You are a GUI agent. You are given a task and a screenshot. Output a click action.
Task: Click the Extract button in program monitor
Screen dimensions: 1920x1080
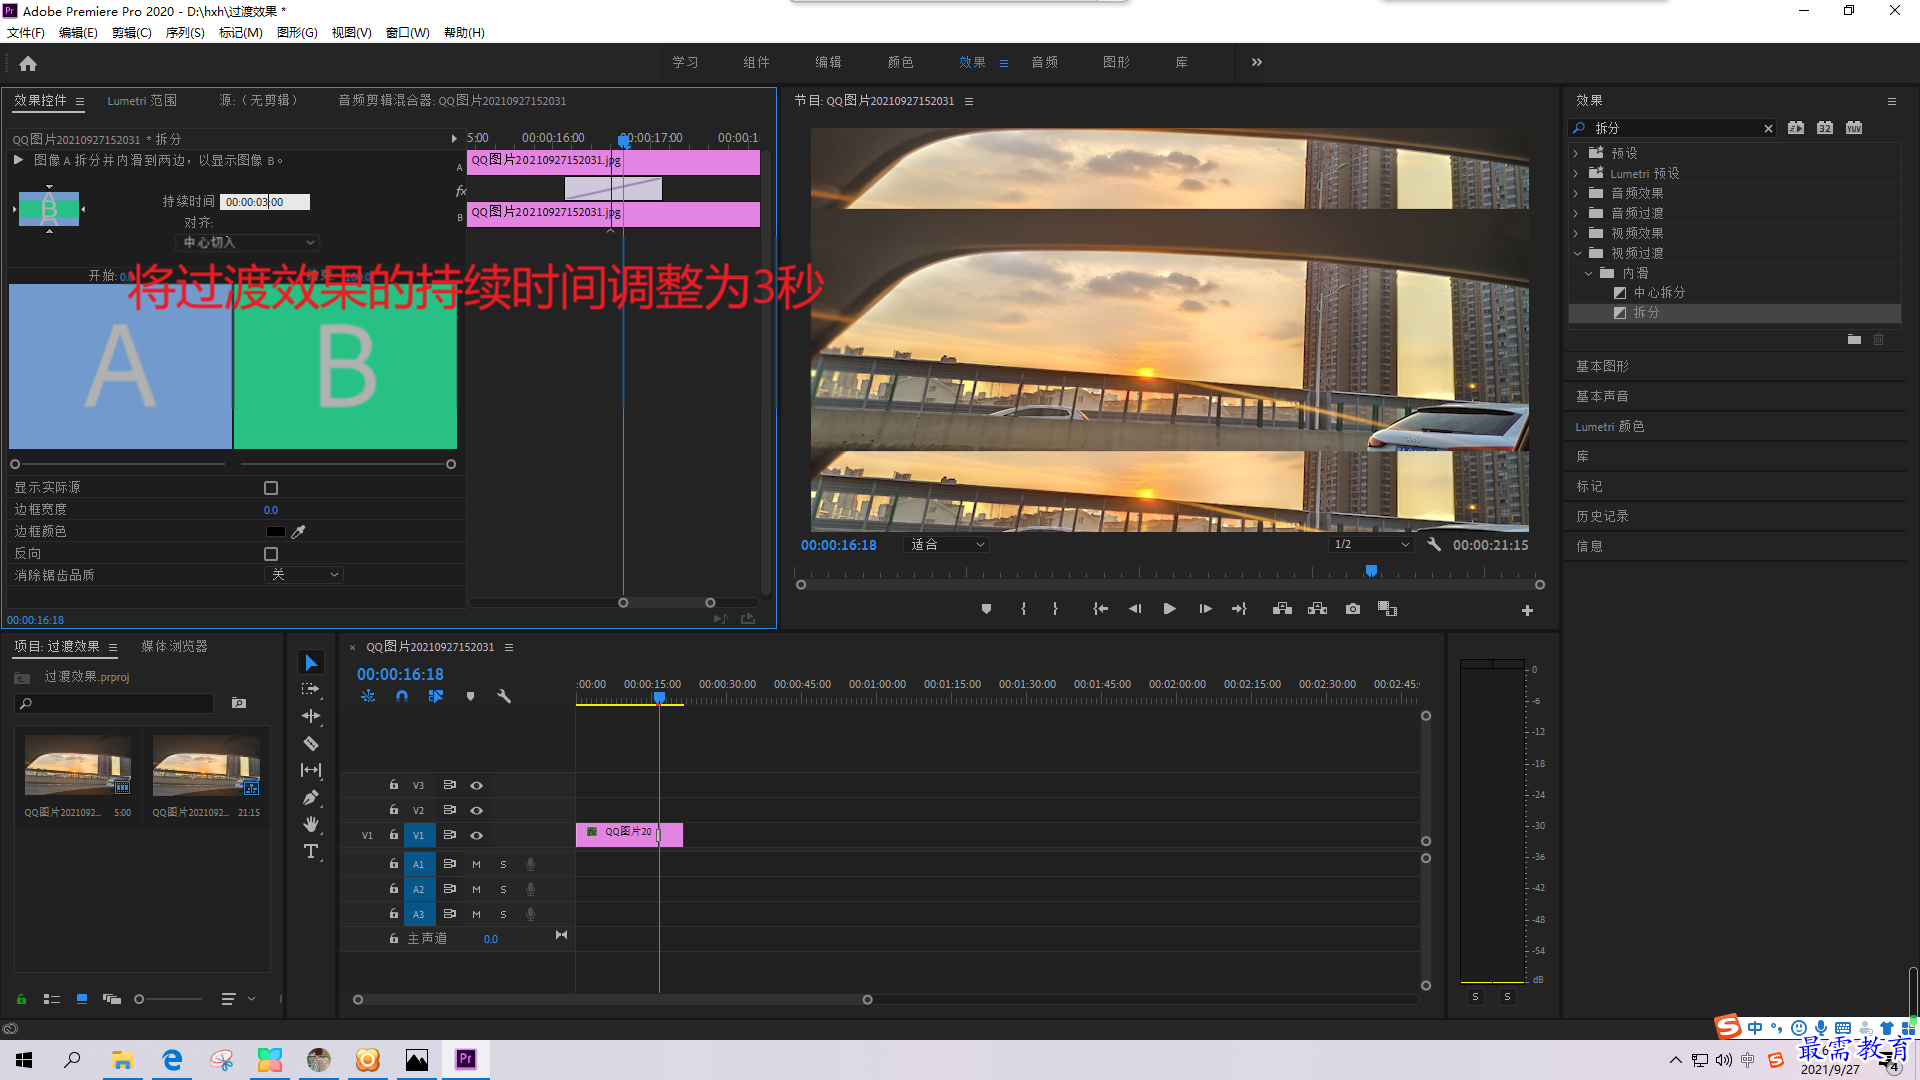(x=1318, y=609)
